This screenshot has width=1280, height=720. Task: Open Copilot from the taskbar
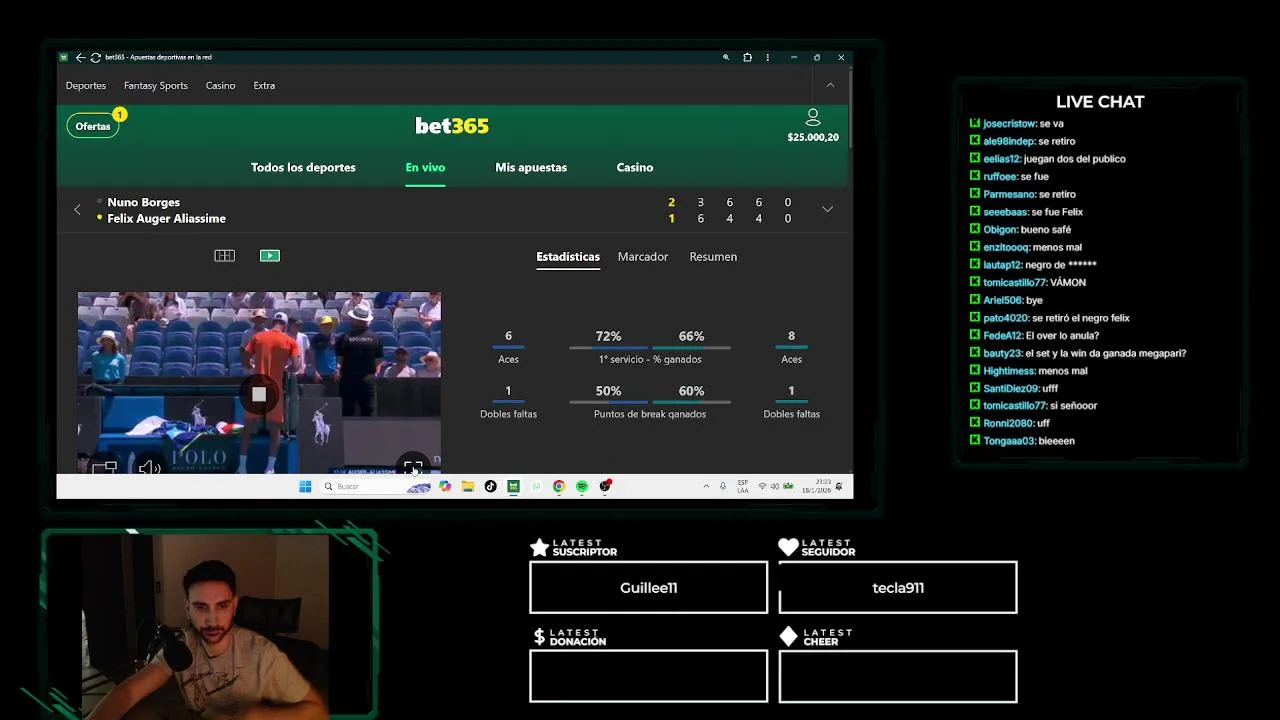(445, 487)
